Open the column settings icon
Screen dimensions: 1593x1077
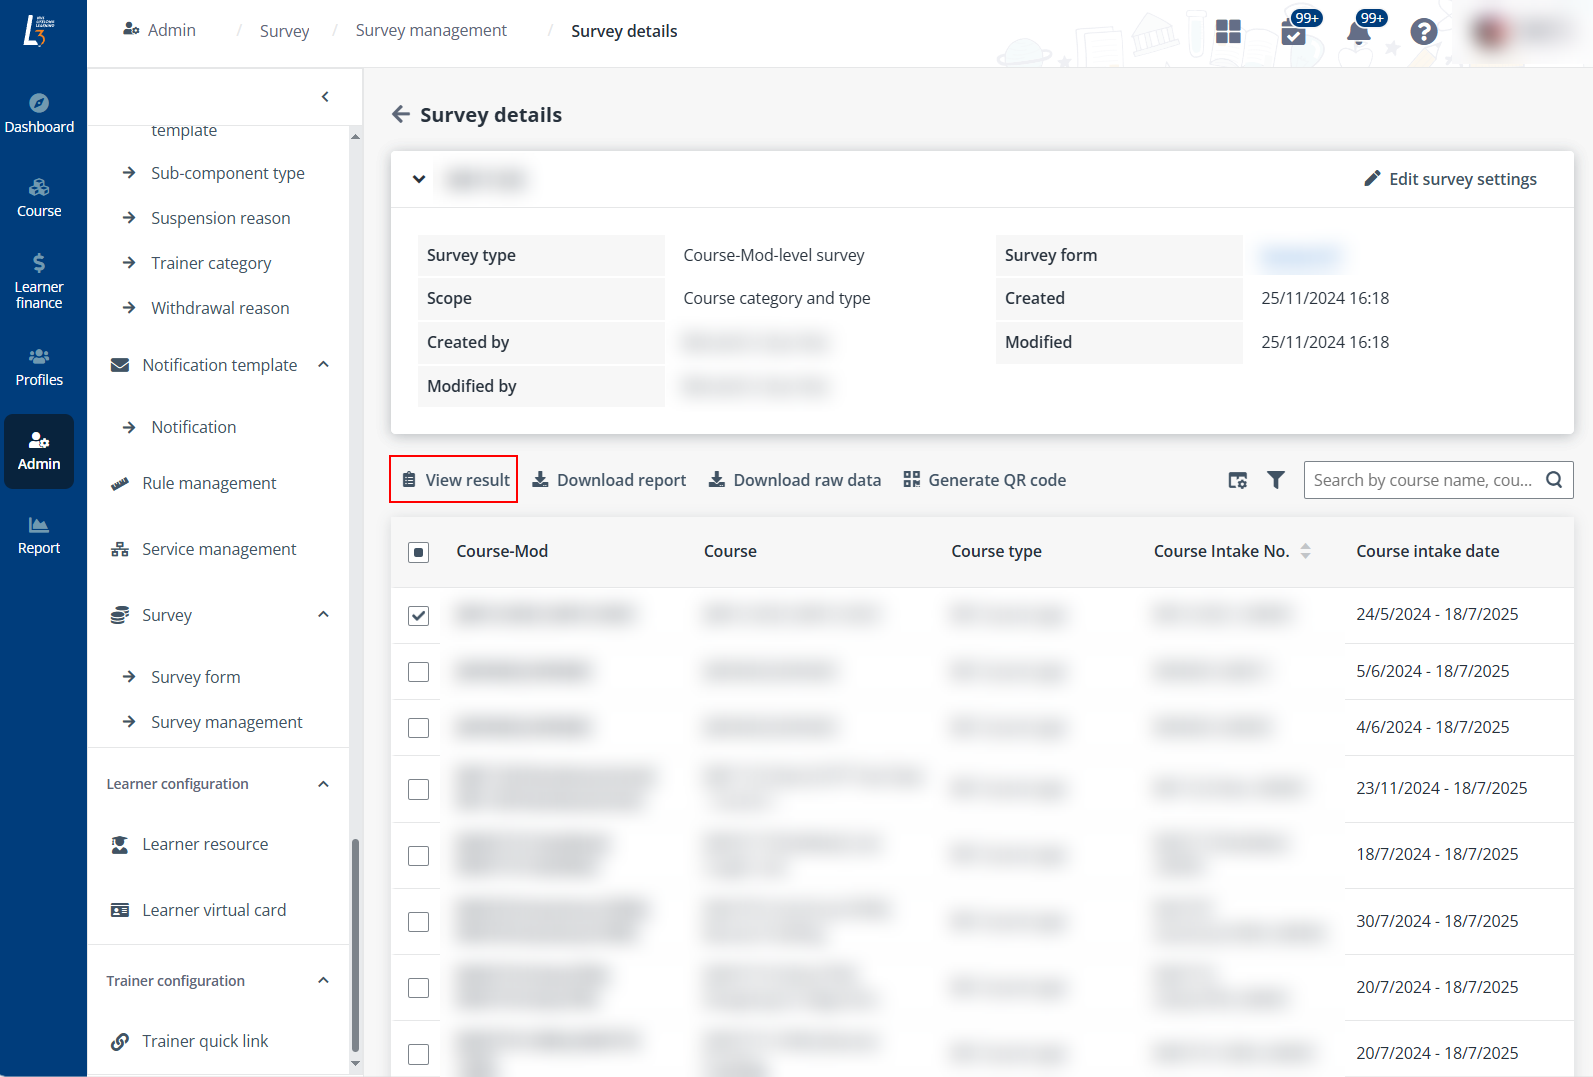click(x=1237, y=480)
